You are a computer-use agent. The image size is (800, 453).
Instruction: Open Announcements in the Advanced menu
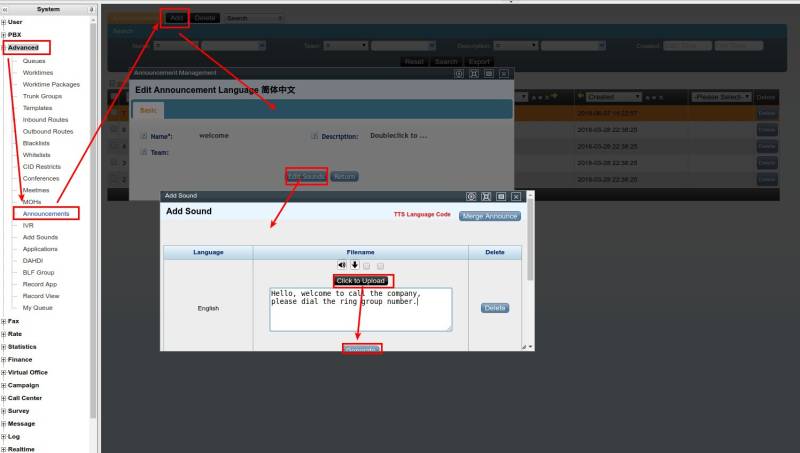pyautogui.click(x=46, y=213)
